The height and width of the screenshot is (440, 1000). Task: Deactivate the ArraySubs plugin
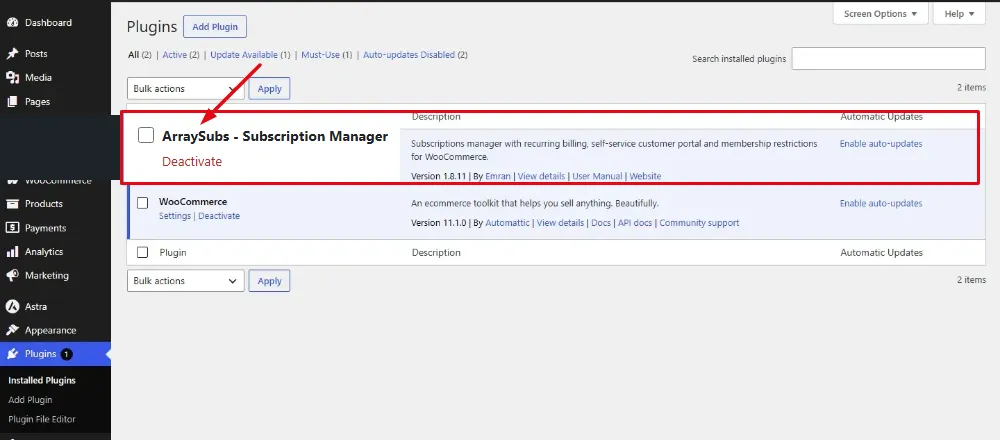point(192,161)
